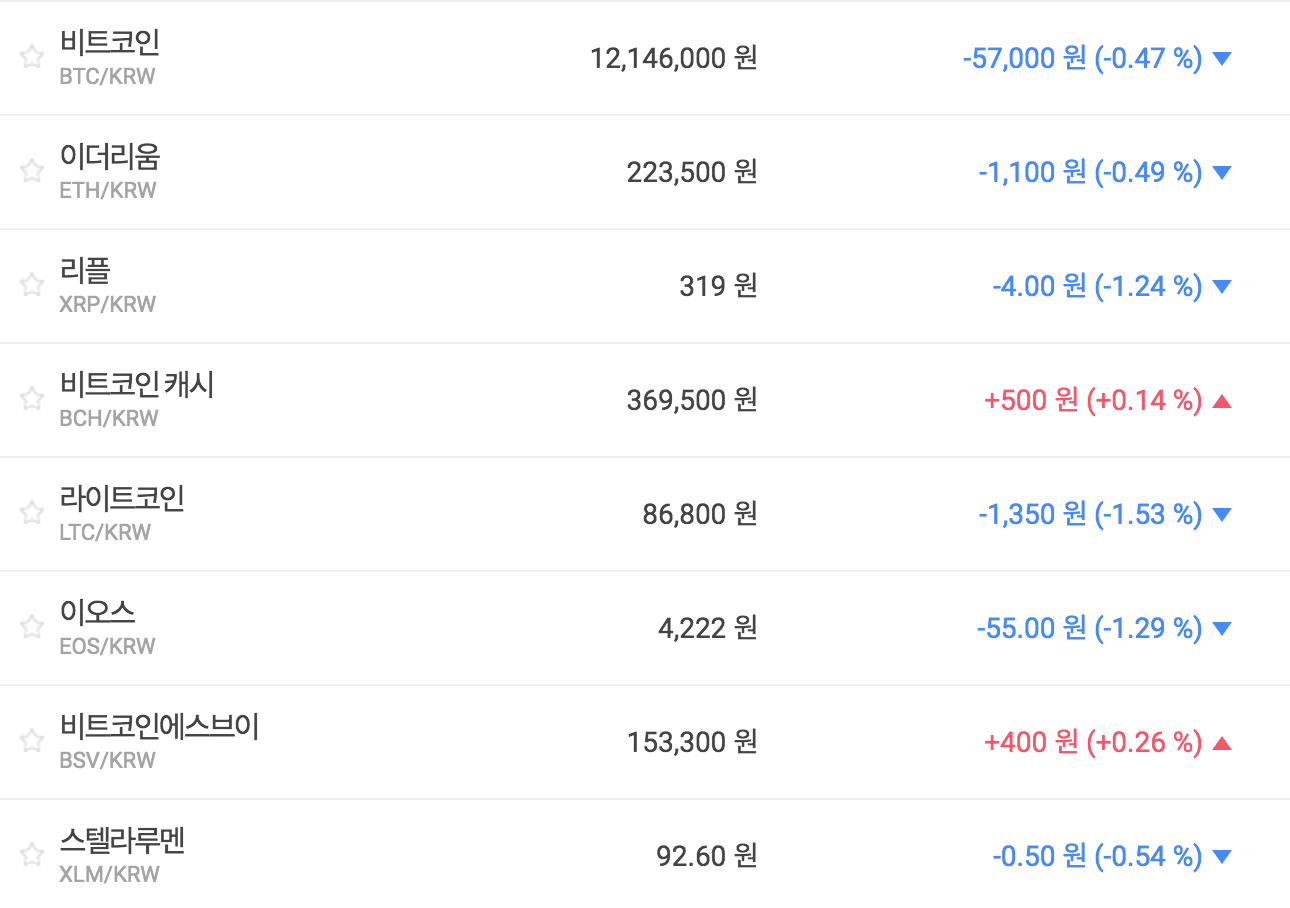This screenshot has height=908, width=1290.
Task: Click the blue down arrow for Bitcoin
Action: tap(1221, 58)
